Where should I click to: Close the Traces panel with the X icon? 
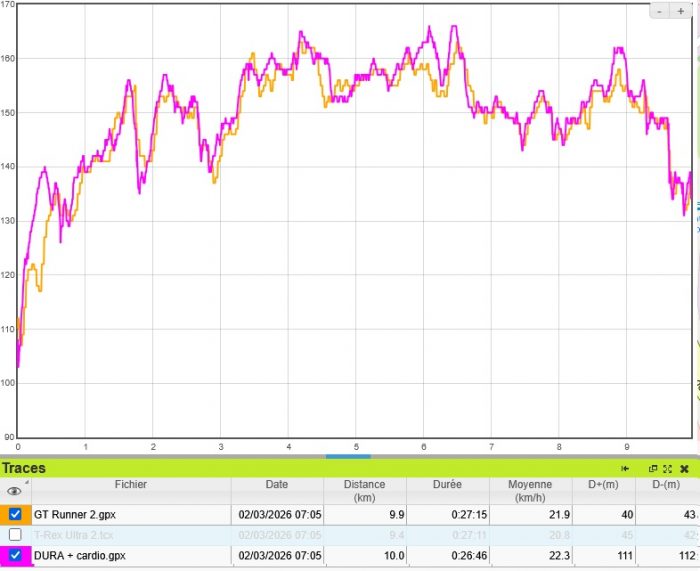pyautogui.click(x=684, y=468)
